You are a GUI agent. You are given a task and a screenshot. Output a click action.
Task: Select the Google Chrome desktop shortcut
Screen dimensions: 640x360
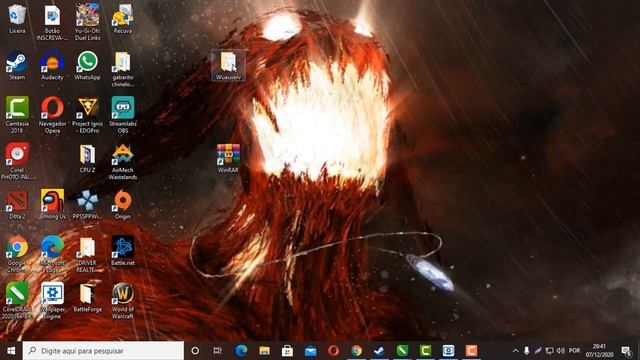pos(17,254)
